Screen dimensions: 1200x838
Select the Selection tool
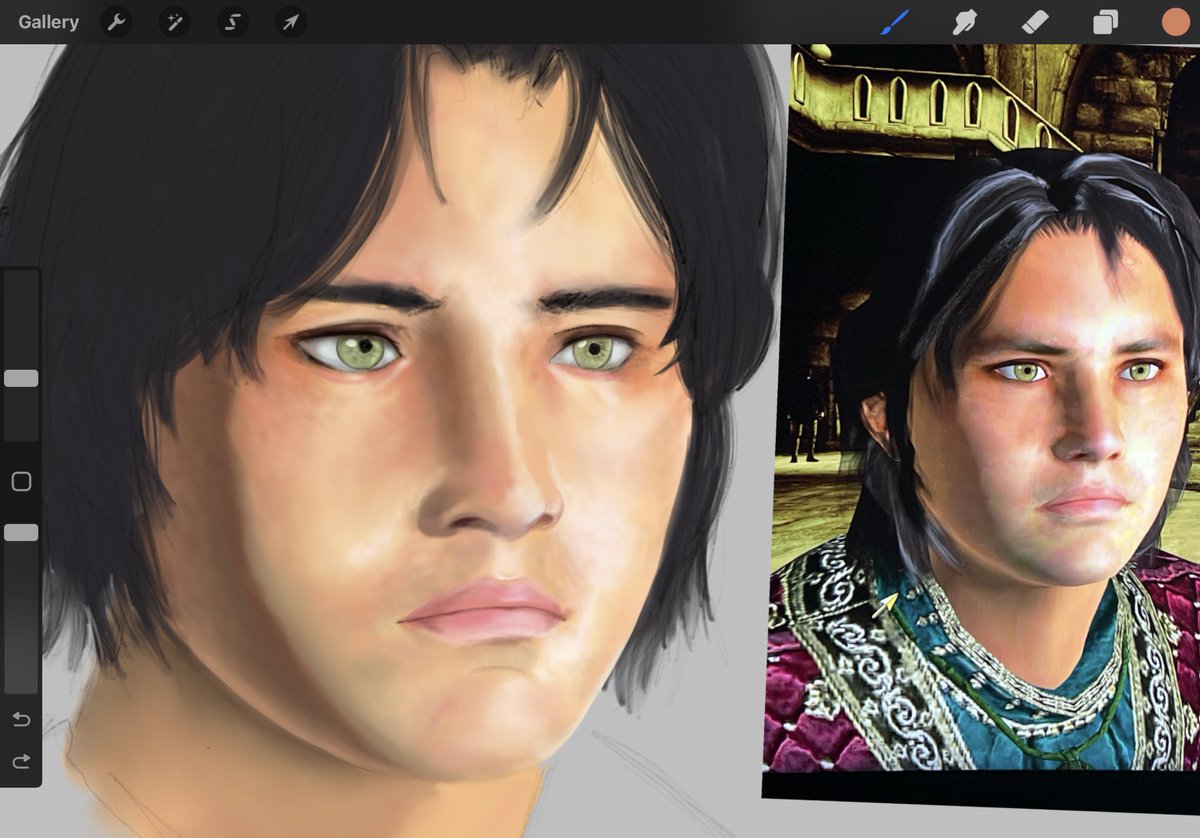point(233,22)
